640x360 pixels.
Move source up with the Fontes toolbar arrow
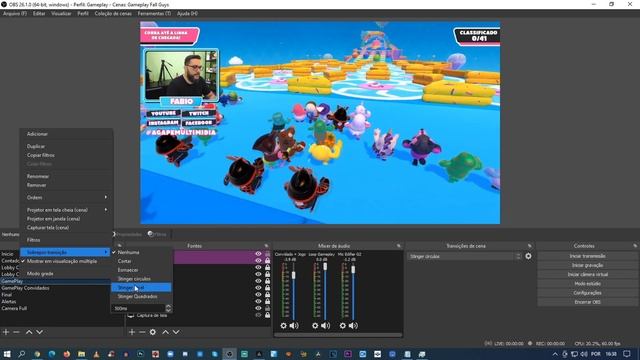(x=165, y=332)
